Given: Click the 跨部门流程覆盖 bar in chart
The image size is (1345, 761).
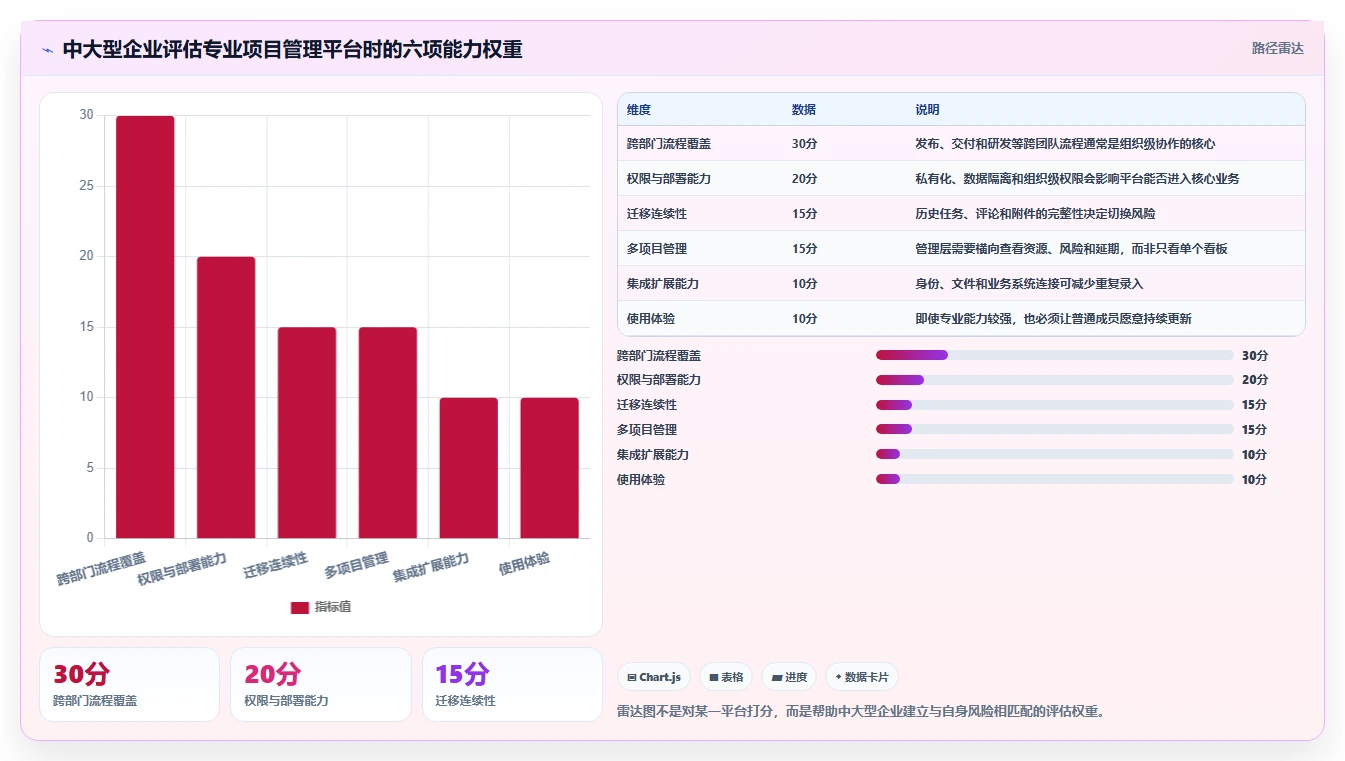Looking at the screenshot, I should click(145, 327).
